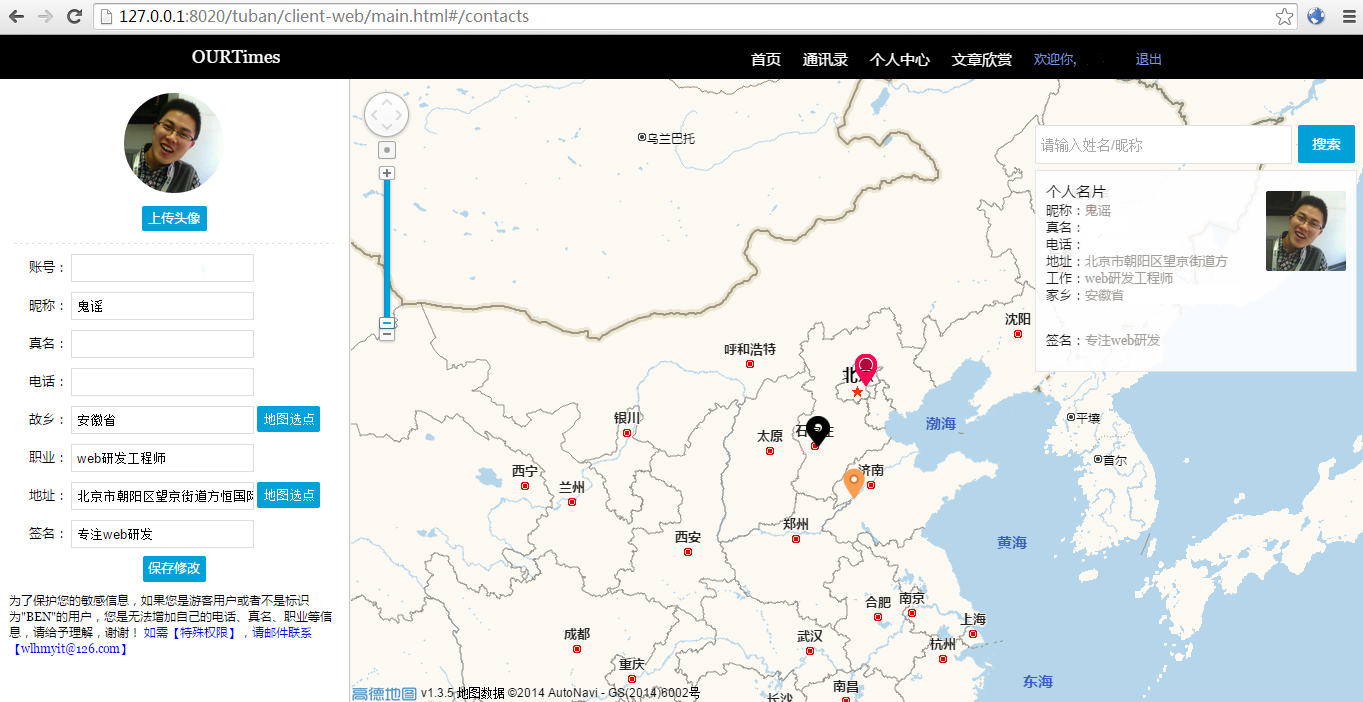Click the map zoom slider track

pos(387,250)
